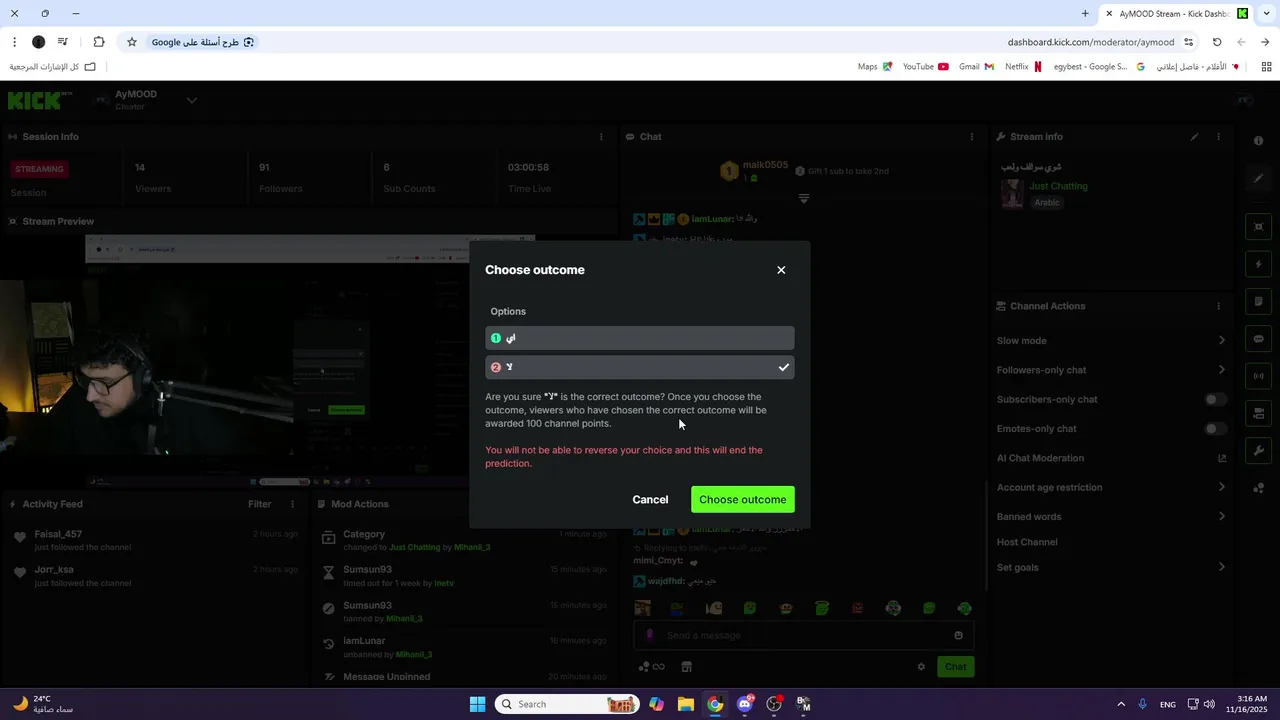Open Activity Feed three-dot menu
Image resolution: width=1280 pixels, height=720 pixels.
[292, 504]
